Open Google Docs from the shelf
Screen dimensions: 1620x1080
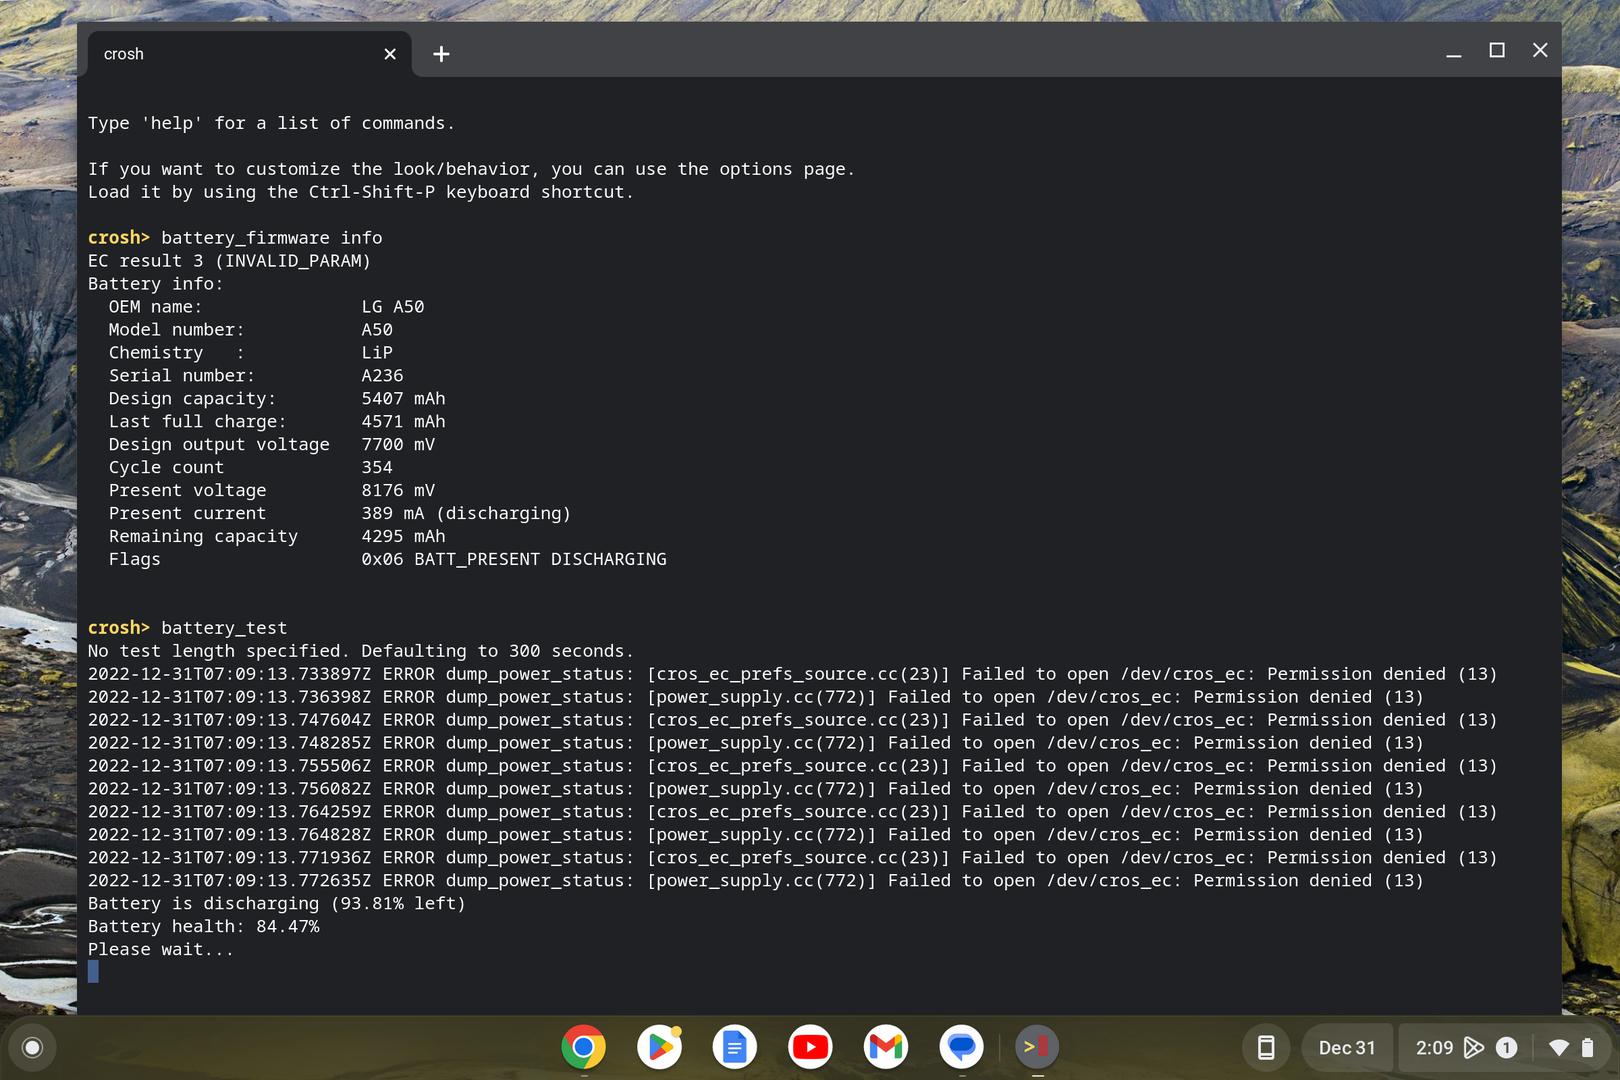coord(734,1047)
